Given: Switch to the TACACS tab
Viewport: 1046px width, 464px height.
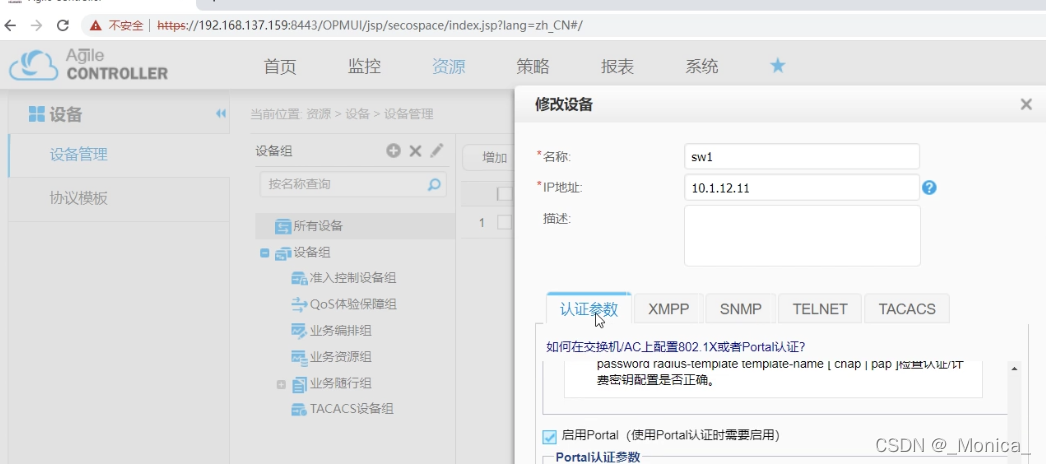Looking at the screenshot, I should click(x=907, y=309).
